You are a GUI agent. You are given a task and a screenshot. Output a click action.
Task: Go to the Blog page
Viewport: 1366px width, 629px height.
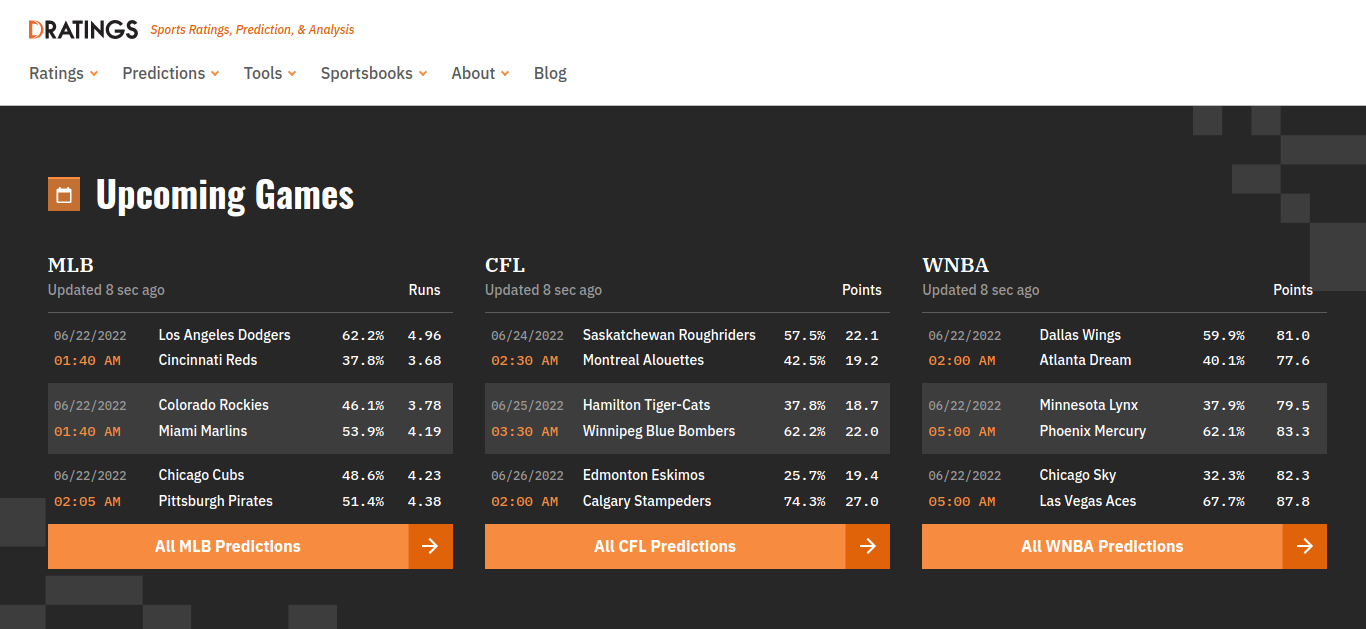(x=550, y=73)
